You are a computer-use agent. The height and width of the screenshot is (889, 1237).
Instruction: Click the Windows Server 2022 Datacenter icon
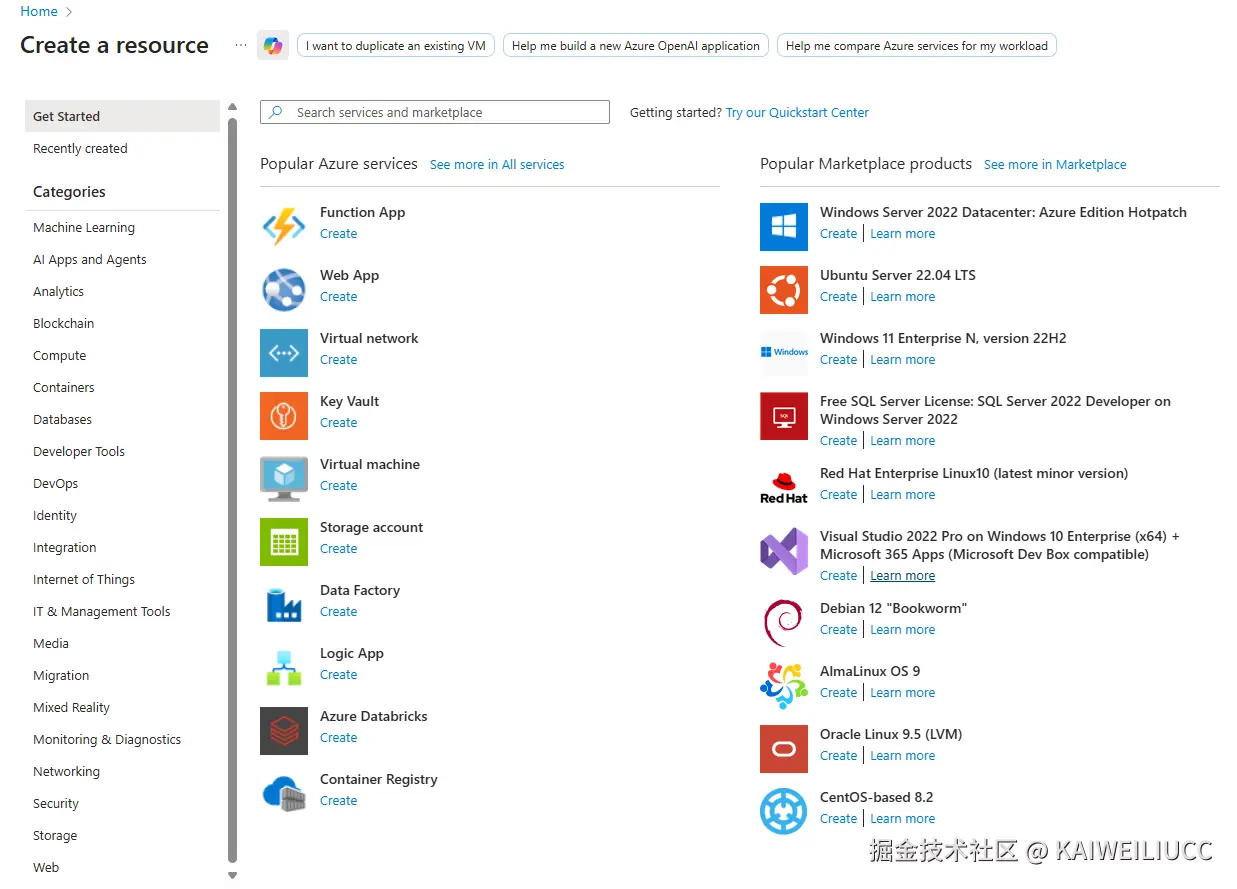(x=784, y=227)
